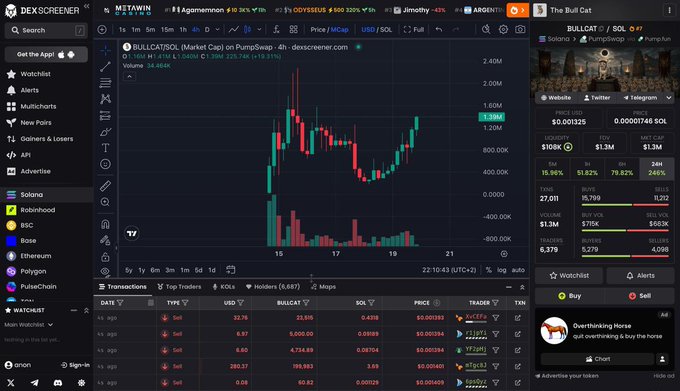Switch chart to Price view
This screenshot has height=391, width=680.
pyautogui.click(x=317, y=29)
